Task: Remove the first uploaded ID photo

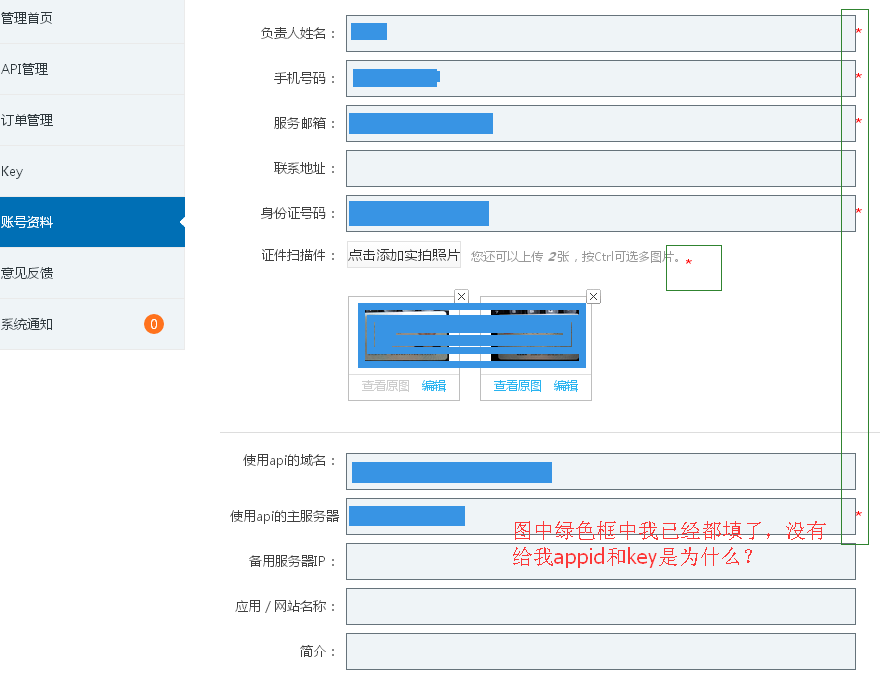Action: pos(461,296)
